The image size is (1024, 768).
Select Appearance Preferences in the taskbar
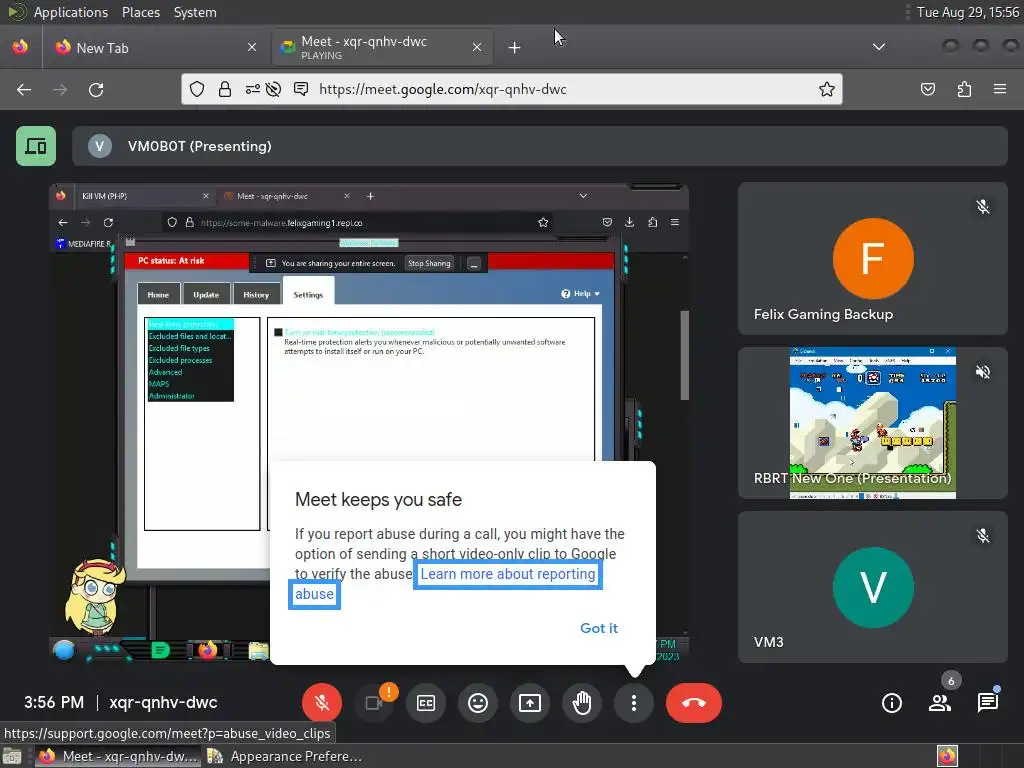(285, 756)
